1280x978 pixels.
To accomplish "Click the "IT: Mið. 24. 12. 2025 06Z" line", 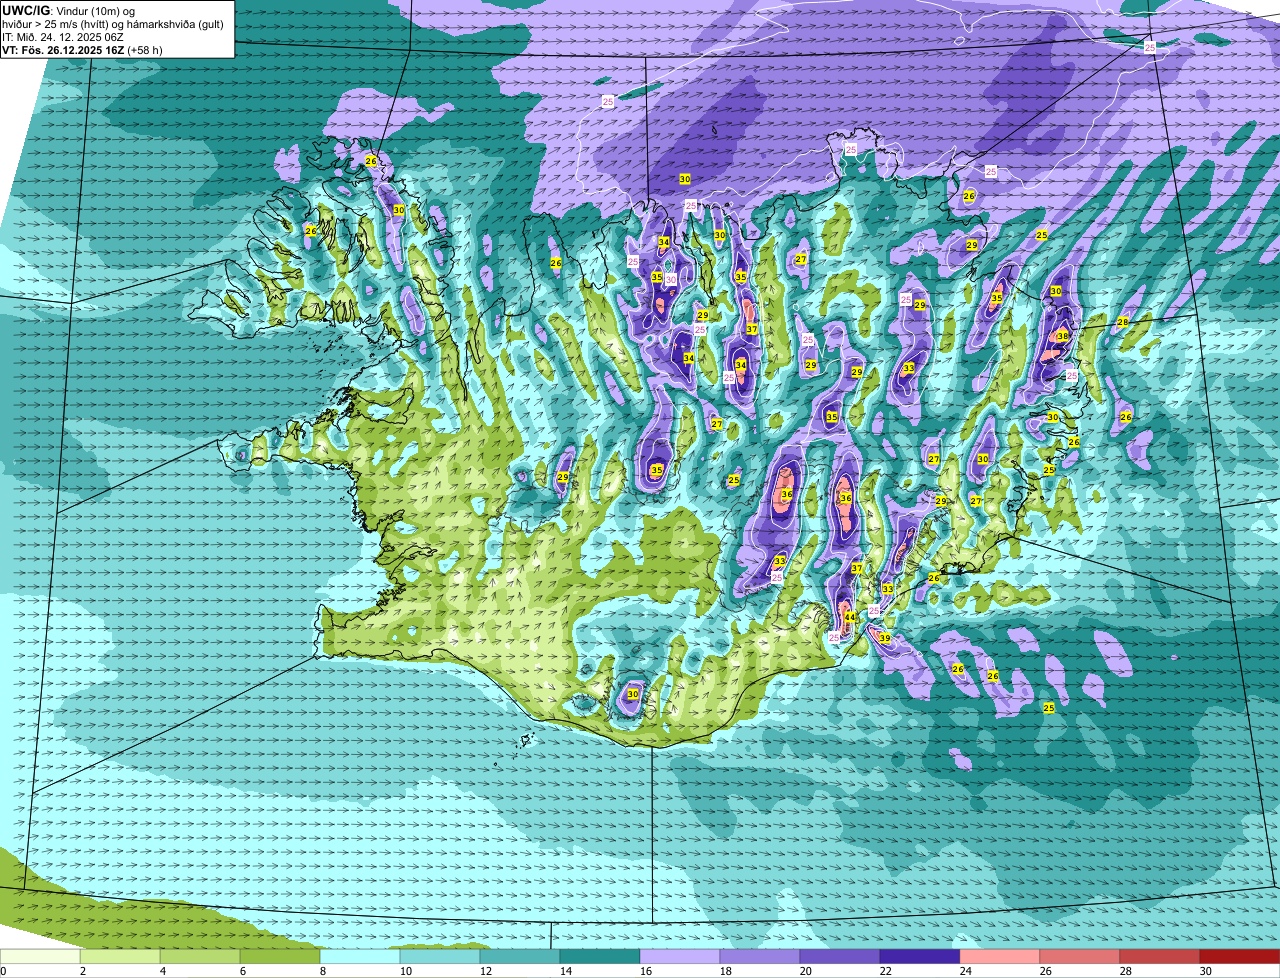I will coord(63,37).
